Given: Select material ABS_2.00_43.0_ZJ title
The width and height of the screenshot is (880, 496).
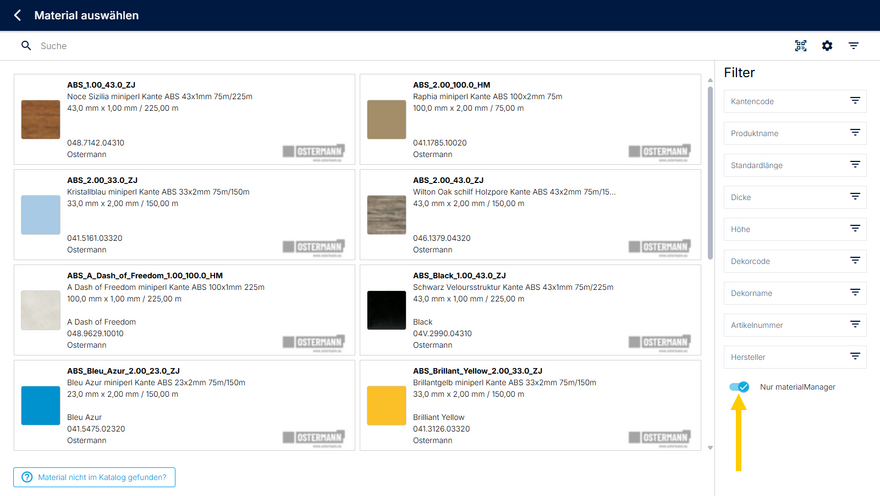Looking at the screenshot, I should 448,180.
